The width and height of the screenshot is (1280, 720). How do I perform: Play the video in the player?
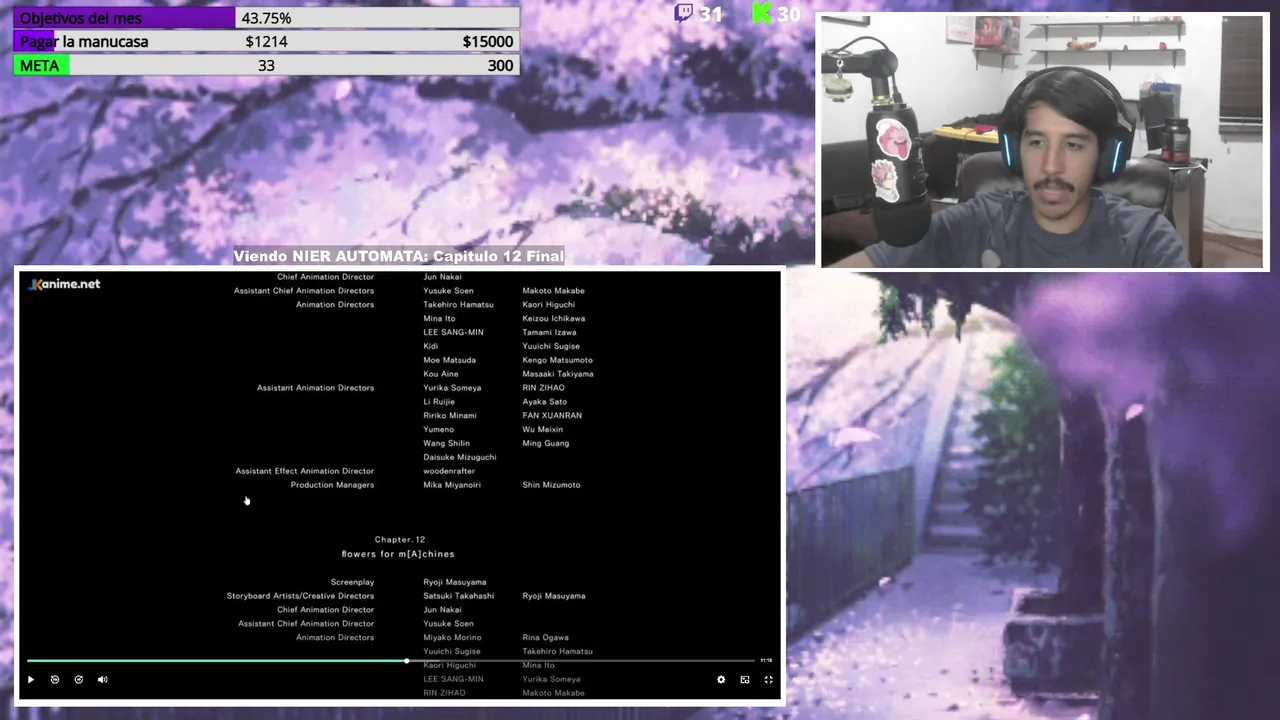pyautogui.click(x=31, y=679)
